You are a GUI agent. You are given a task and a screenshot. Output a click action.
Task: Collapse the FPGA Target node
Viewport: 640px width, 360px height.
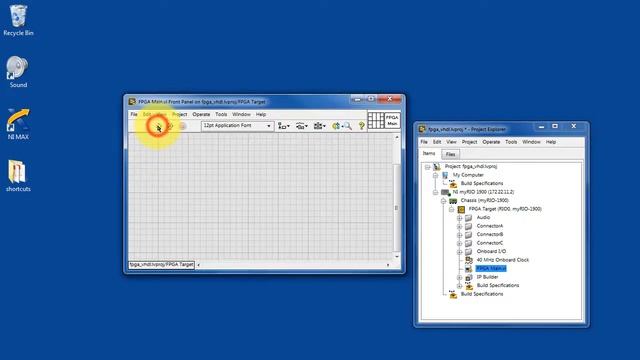451,209
